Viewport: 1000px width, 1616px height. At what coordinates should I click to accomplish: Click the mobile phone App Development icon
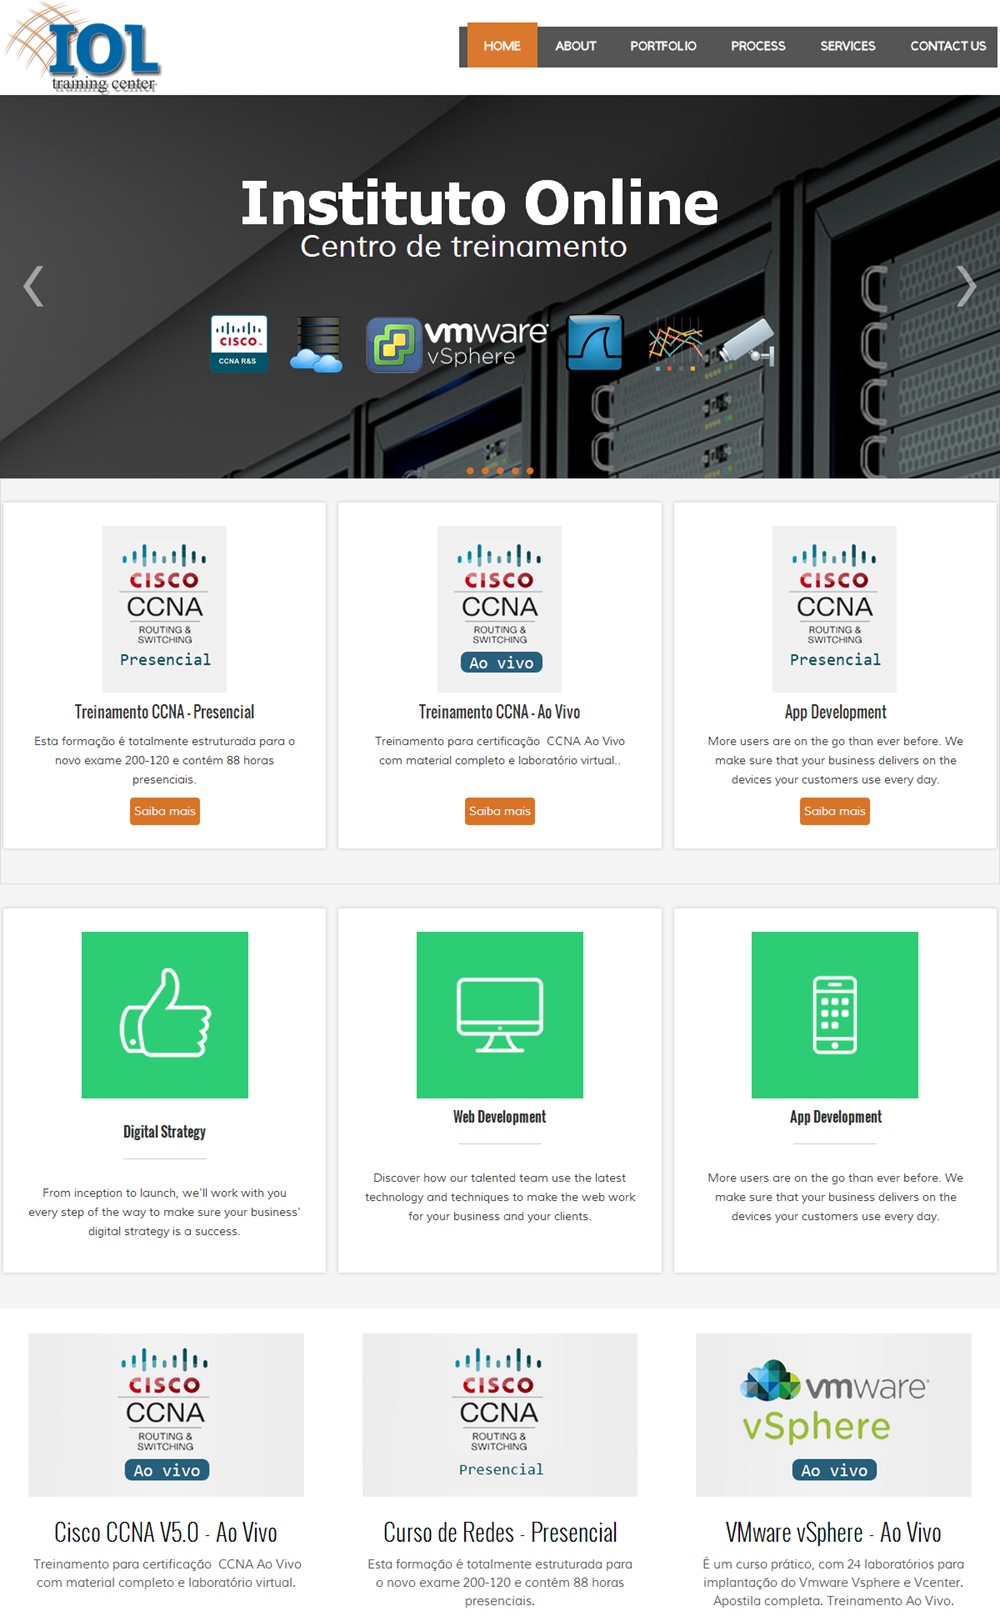(835, 1015)
